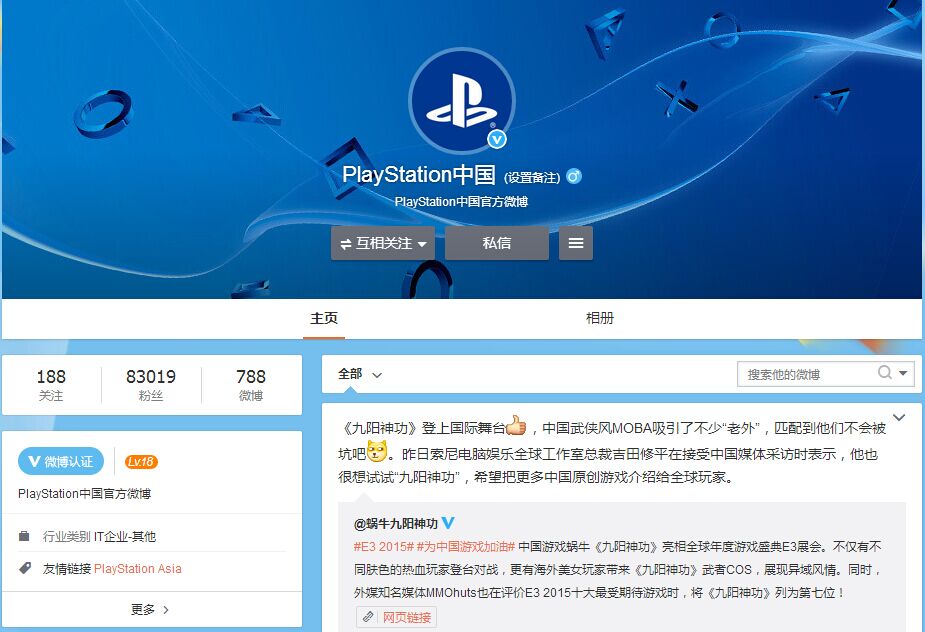Open the hamburger more-options menu button
The image size is (925, 632).
576,243
